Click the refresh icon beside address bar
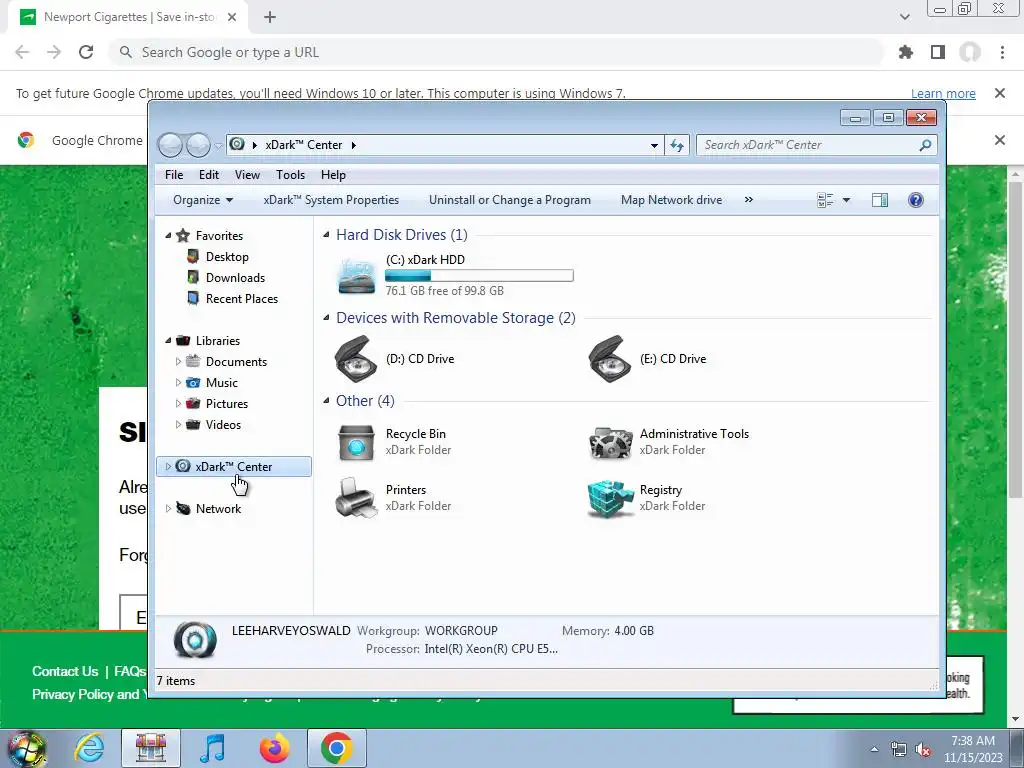 [677, 145]
